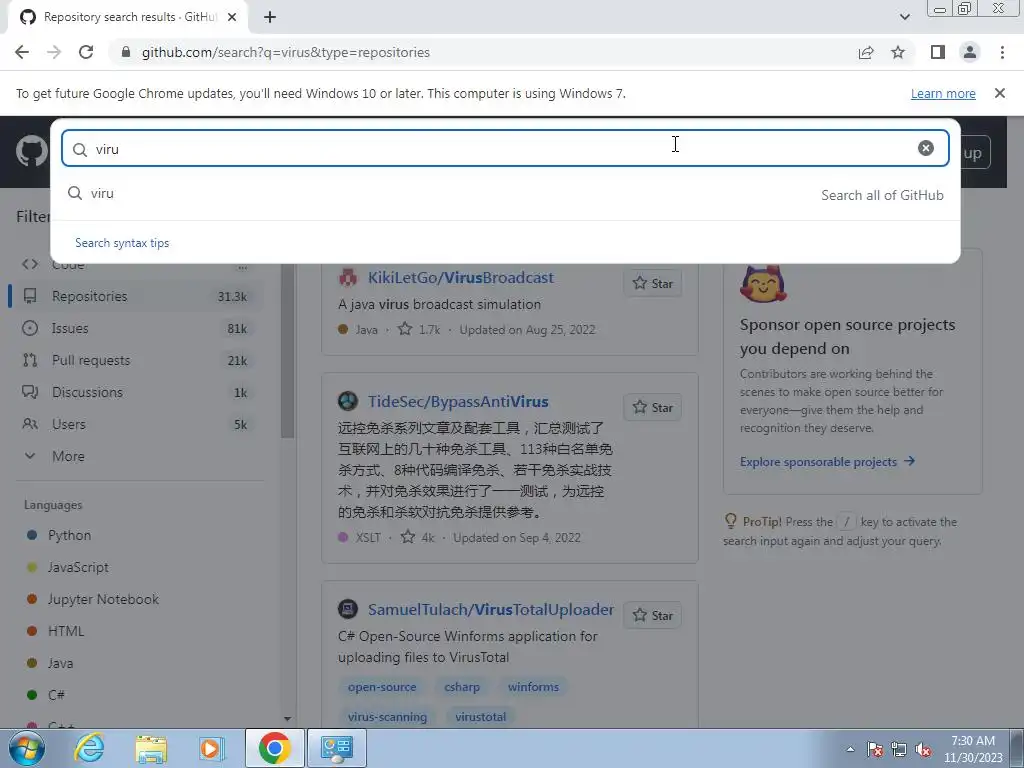Select the Users filter

(136, 424)
